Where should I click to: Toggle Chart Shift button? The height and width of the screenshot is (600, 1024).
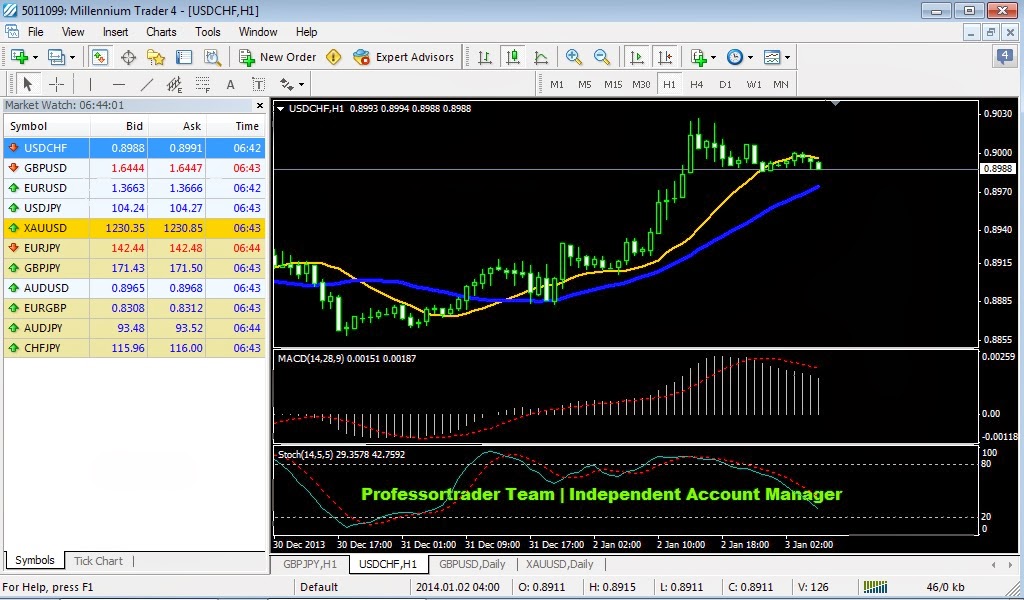(665, 57)
